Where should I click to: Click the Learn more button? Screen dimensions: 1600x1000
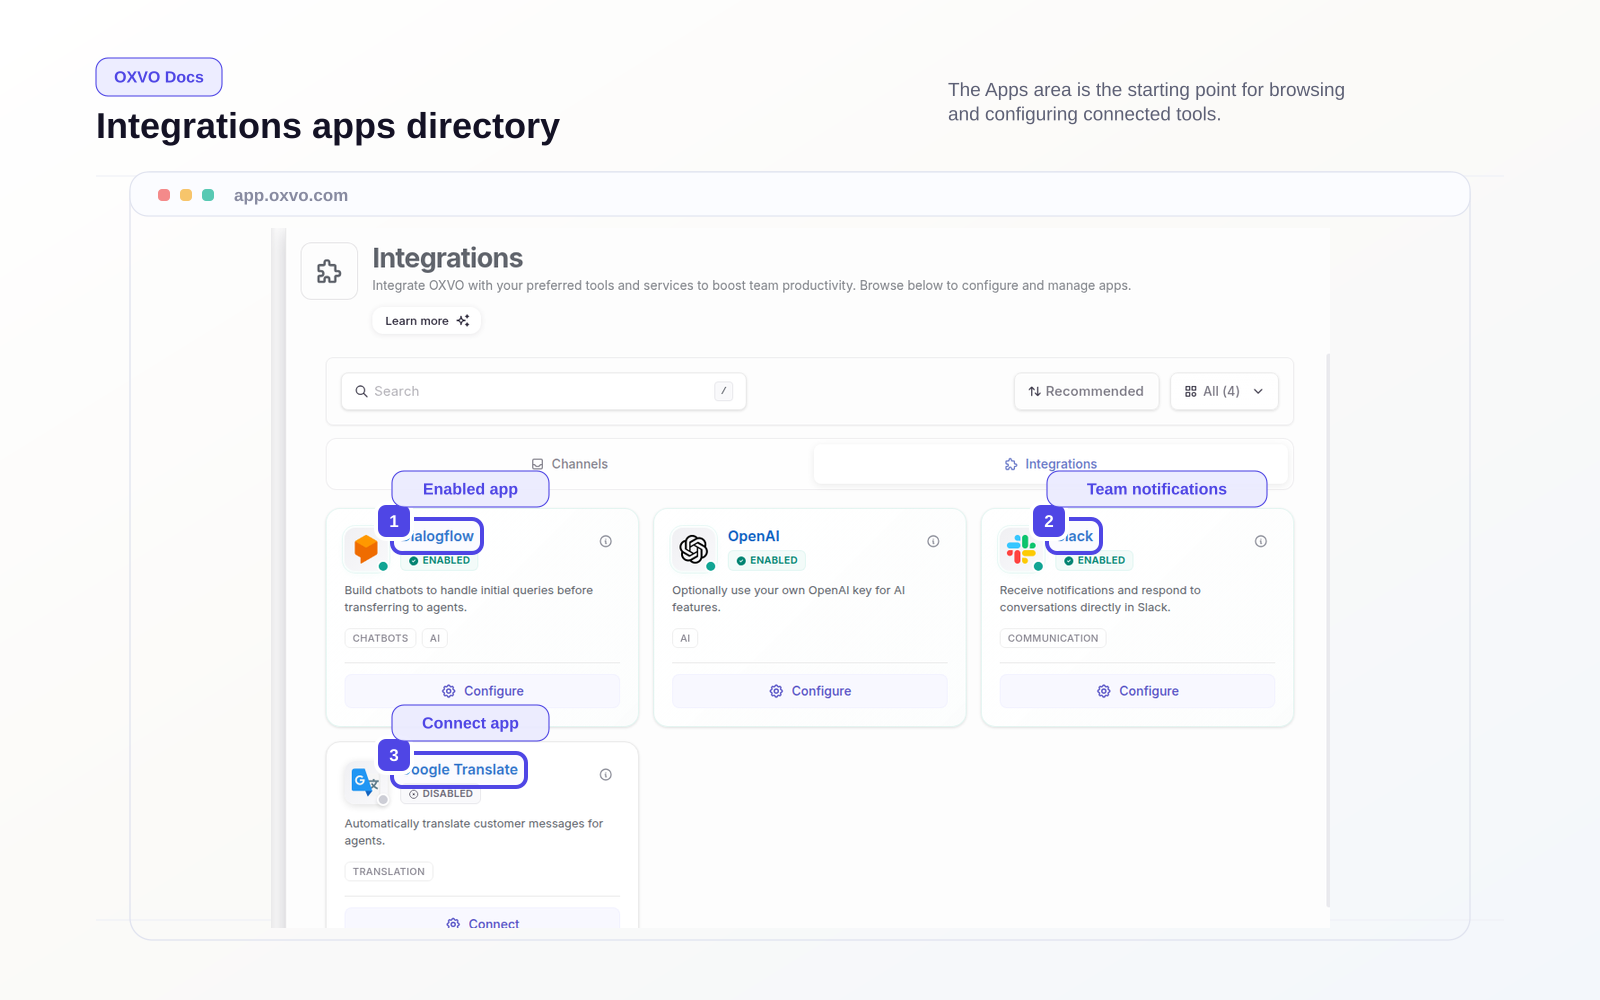click(427, 321)
